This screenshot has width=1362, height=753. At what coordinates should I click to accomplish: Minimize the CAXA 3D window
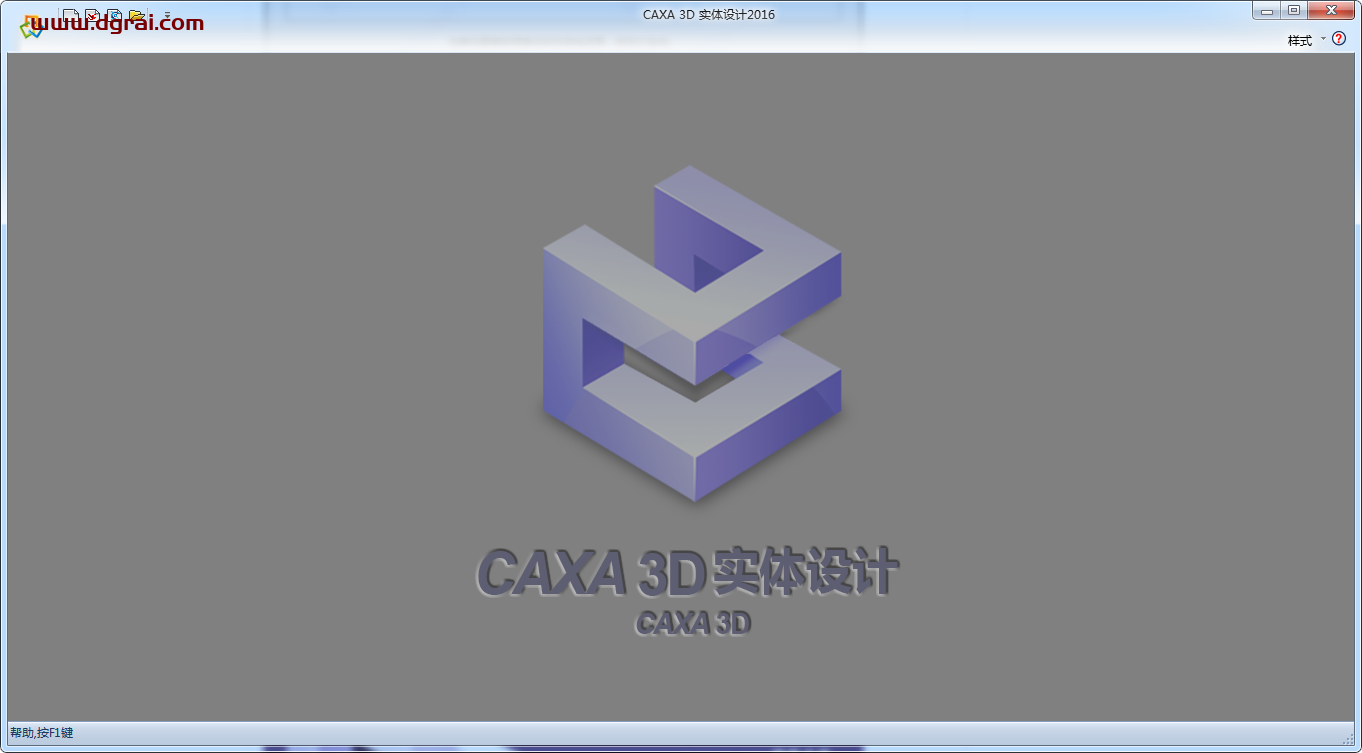click(x=1267, y=10)
